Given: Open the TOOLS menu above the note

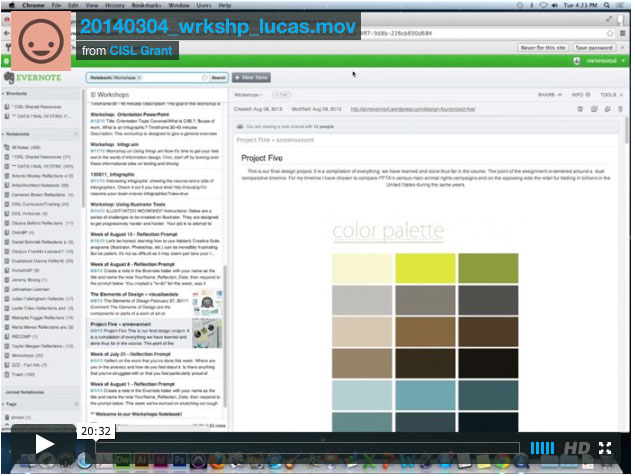Looking at the screenshot, I should pyautogui.click(x=611, y=95).
